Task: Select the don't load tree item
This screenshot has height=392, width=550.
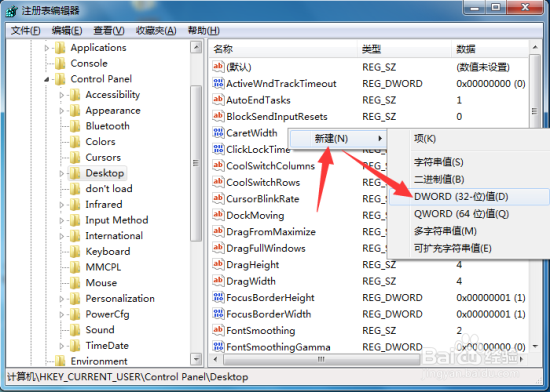Action: click(x=109, y=189)
